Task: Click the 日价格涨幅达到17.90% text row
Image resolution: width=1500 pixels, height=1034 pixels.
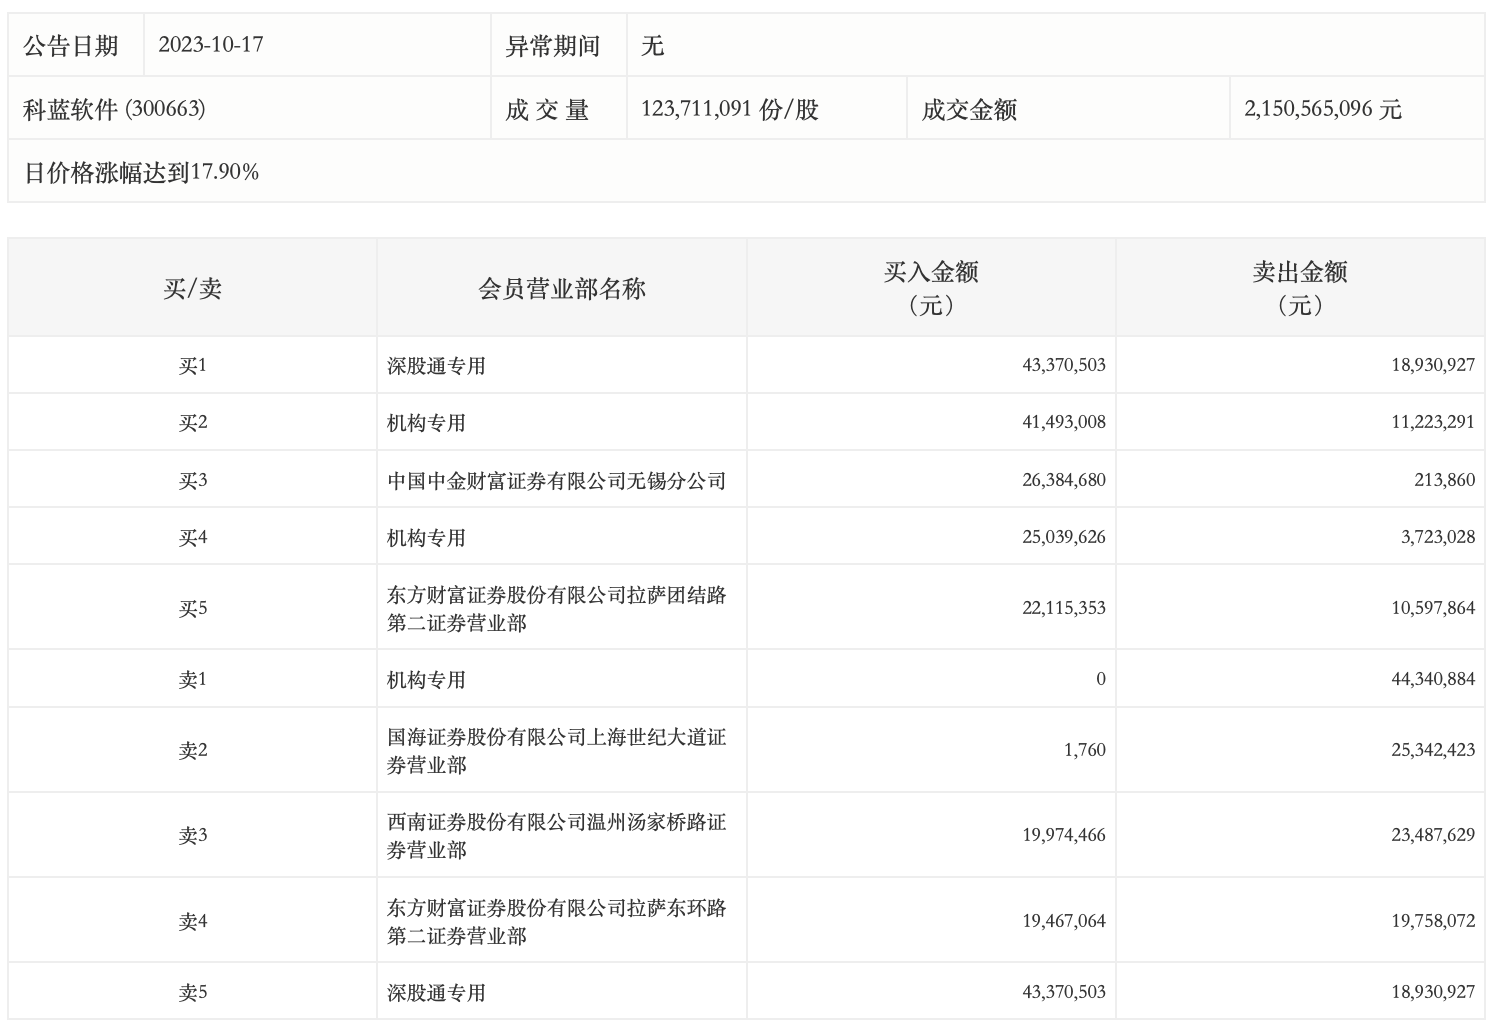Action: [x=141, y=172]
